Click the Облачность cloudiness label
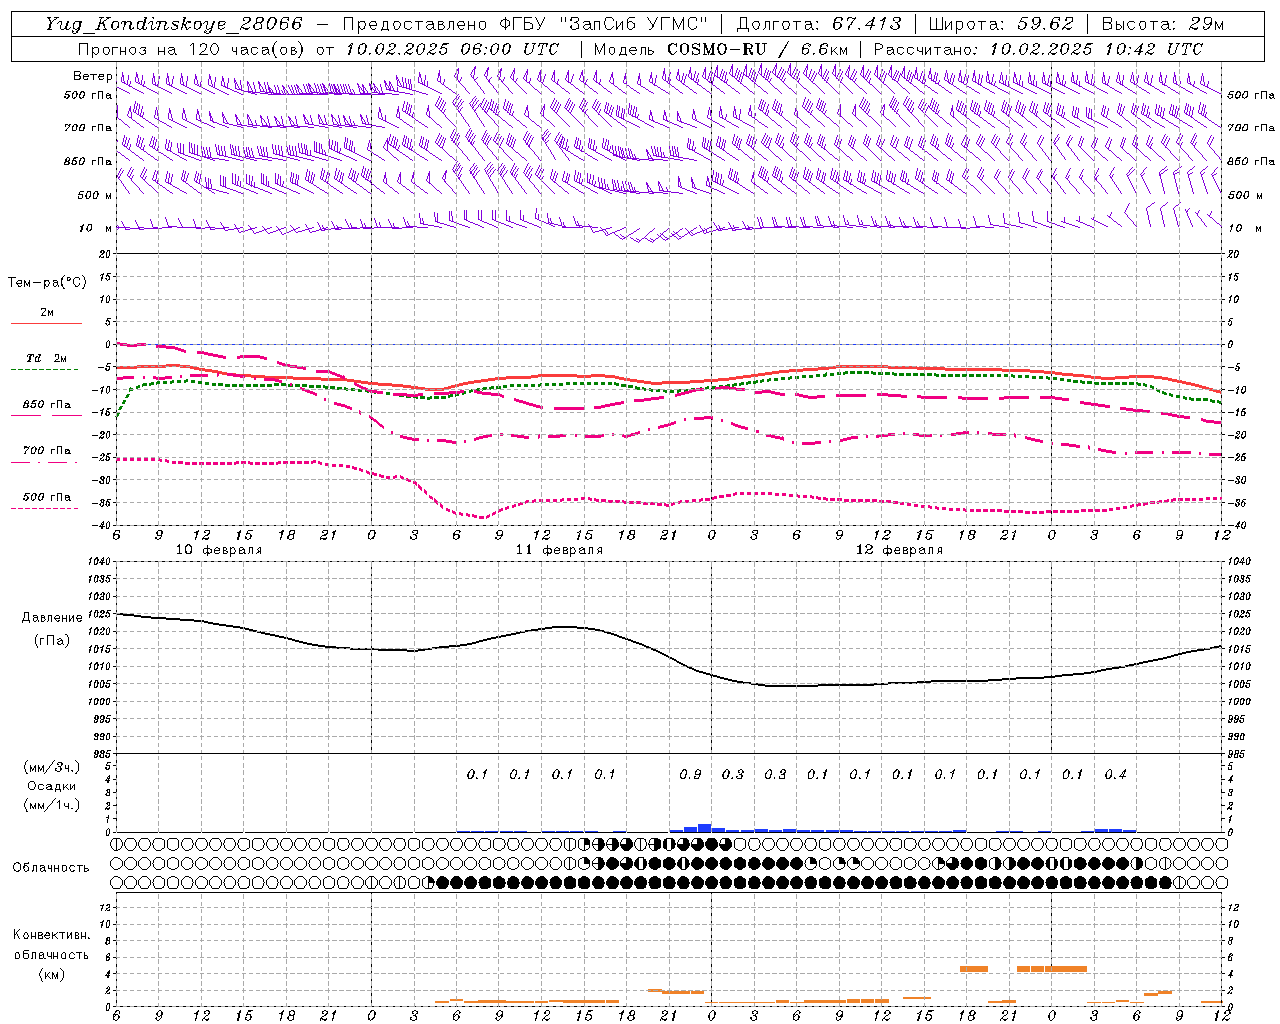The width and height of the screenshot is (1280, 1024). (51, 867)
